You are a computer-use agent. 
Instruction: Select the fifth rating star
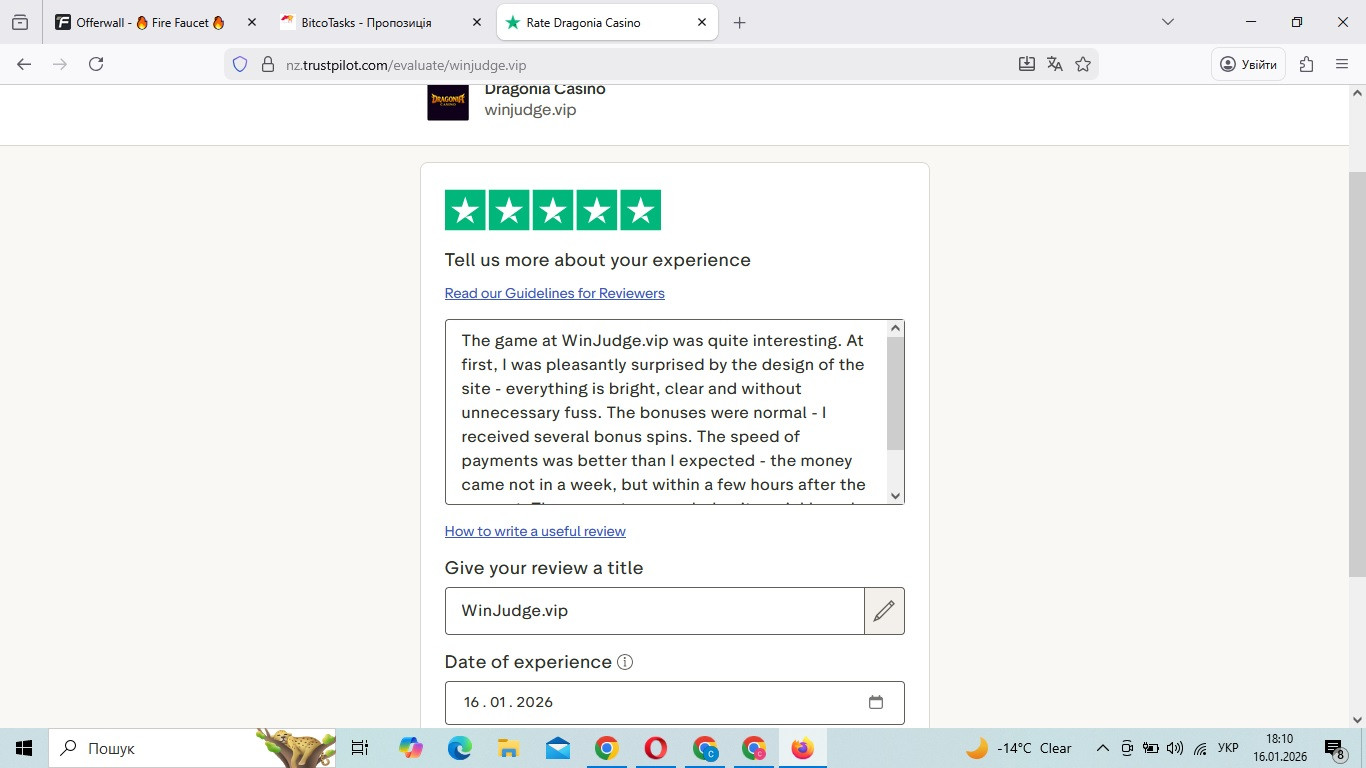[641, 210]
